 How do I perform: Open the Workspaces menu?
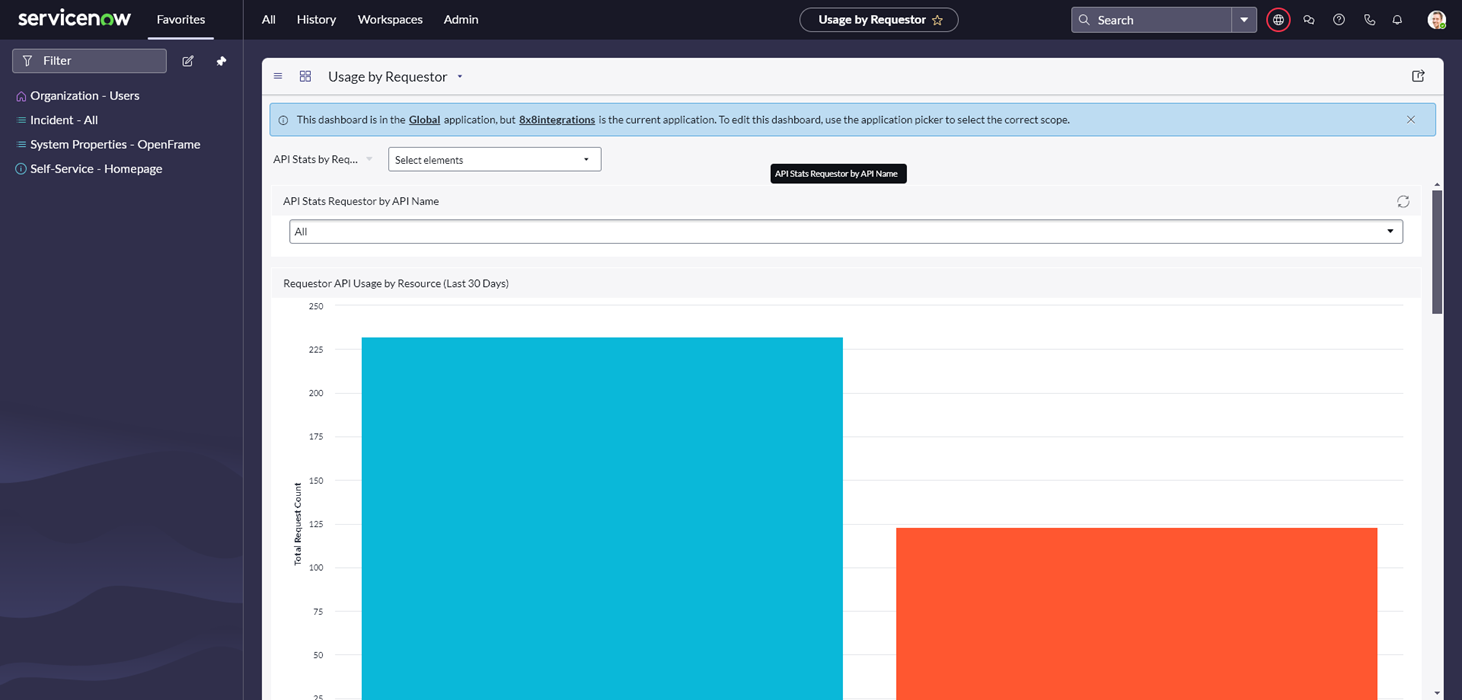390,19
